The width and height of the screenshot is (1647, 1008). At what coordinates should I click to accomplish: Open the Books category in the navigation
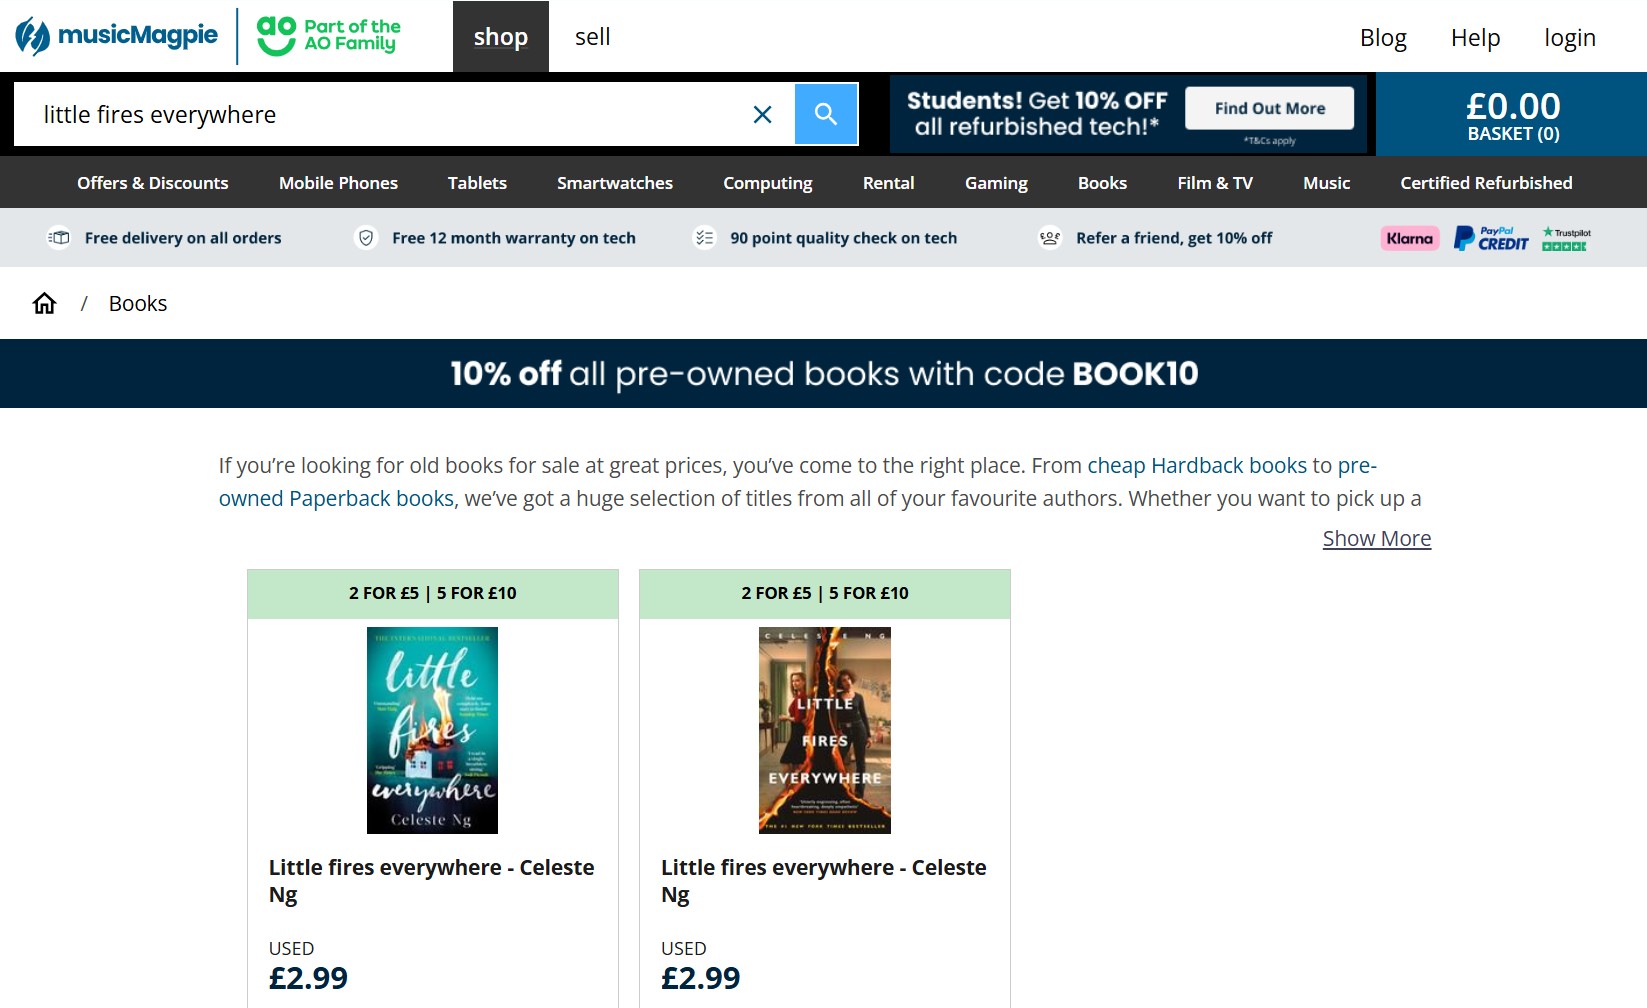[x=1102, y=182]
